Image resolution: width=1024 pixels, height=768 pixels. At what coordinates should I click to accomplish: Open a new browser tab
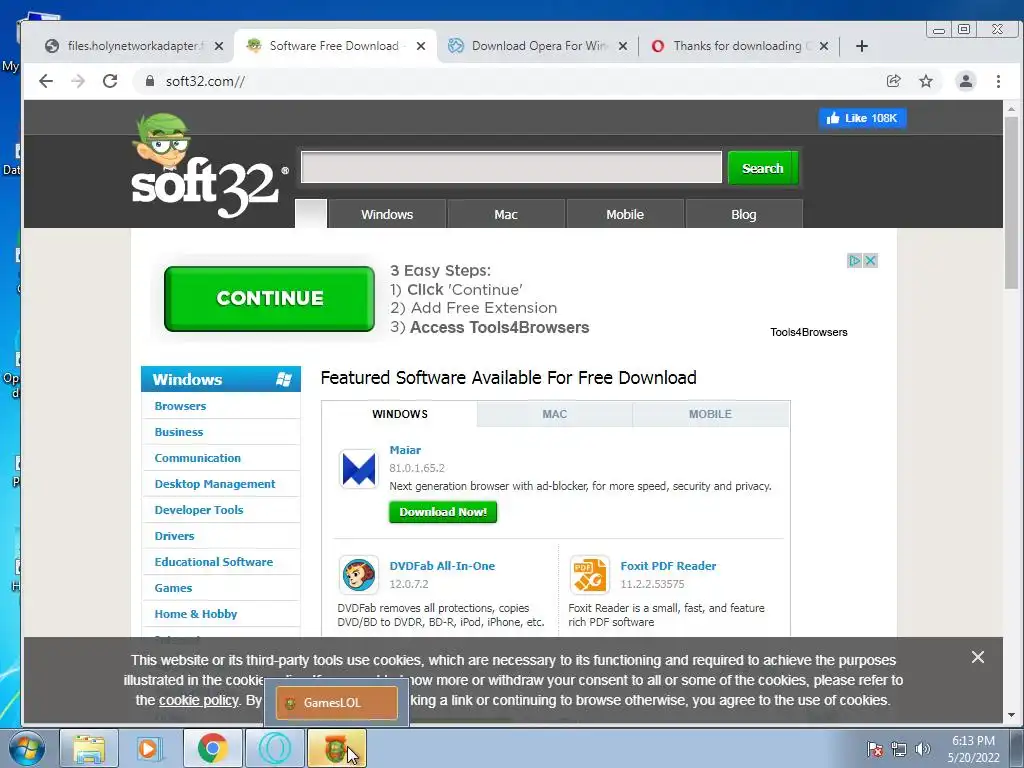(x=862, y=46)
